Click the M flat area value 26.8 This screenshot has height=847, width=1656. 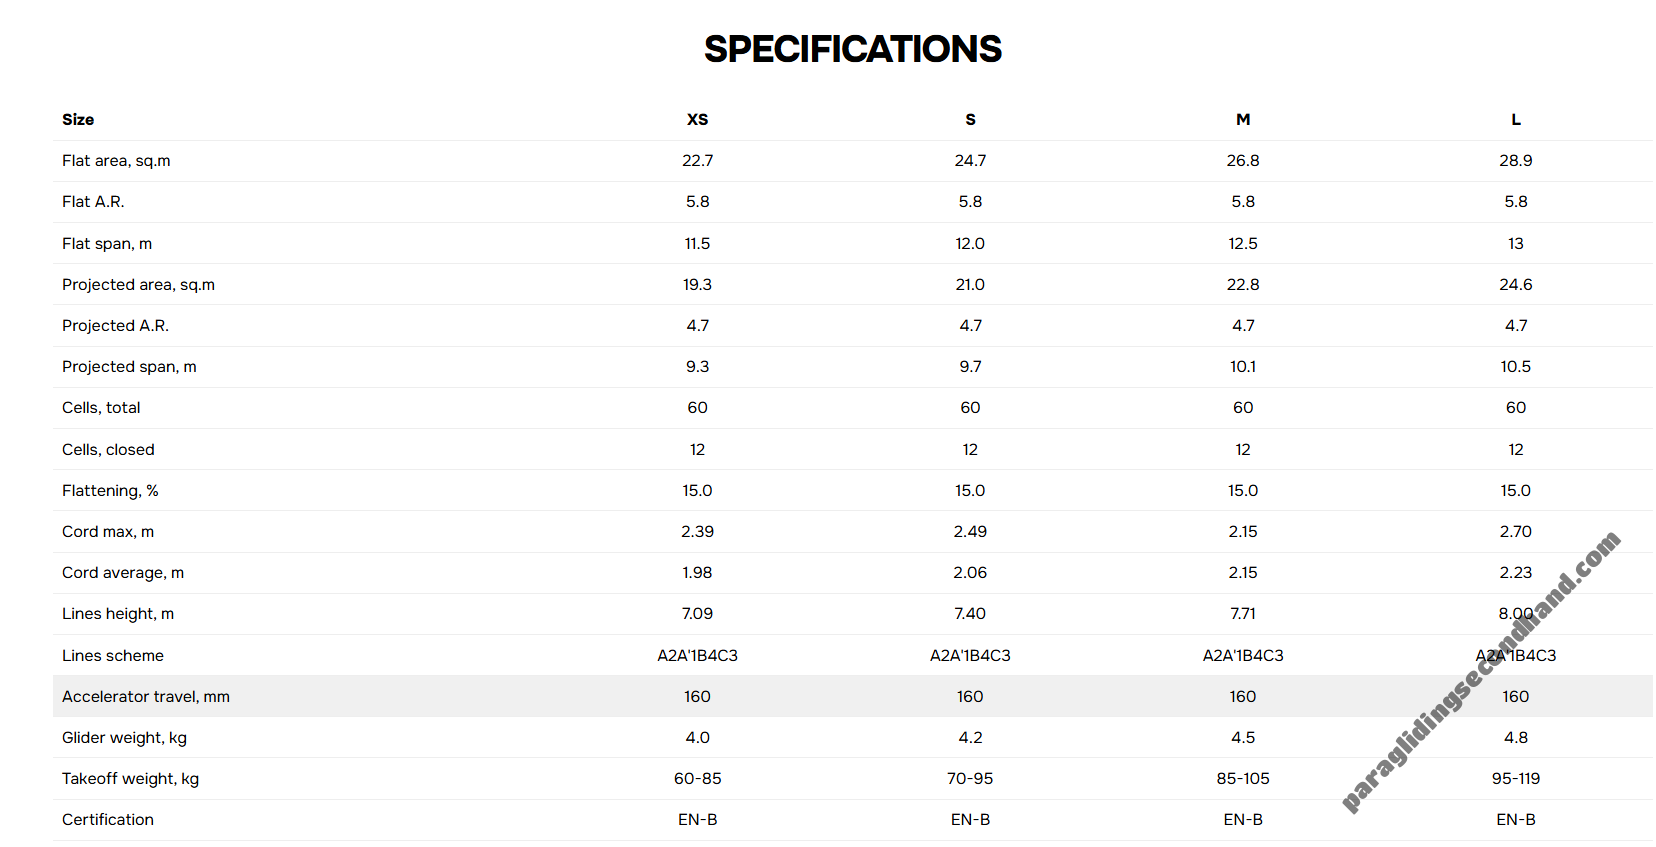1243,161
